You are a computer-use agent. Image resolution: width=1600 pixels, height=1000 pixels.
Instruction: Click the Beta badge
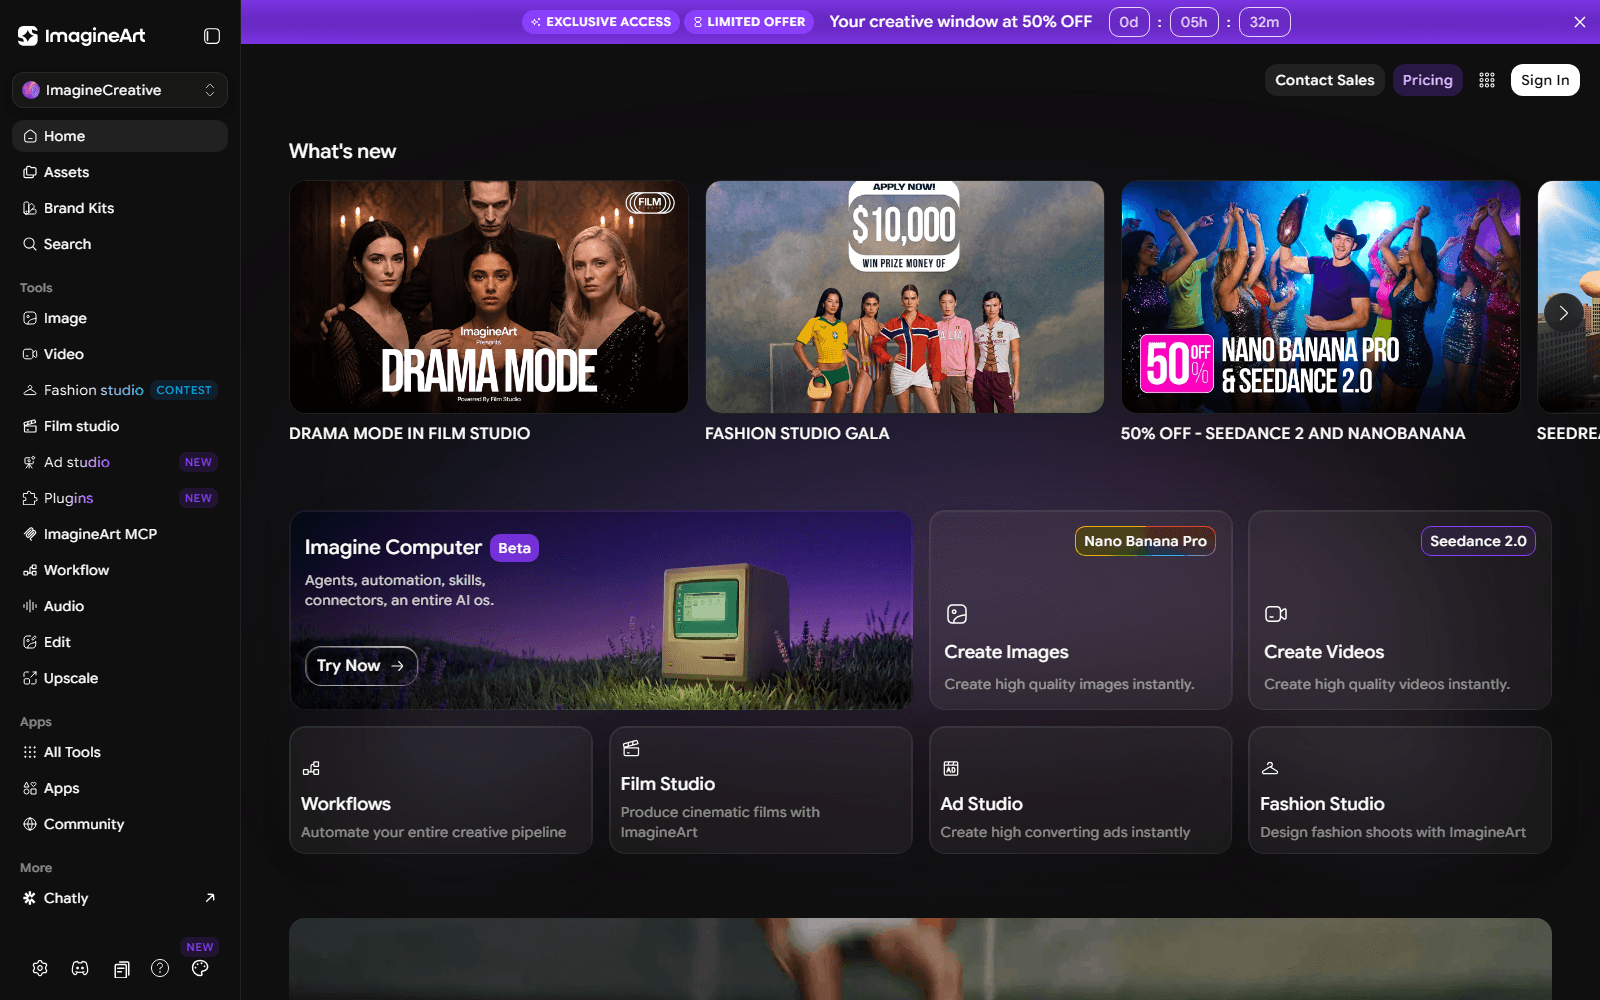tap(514, 548)
